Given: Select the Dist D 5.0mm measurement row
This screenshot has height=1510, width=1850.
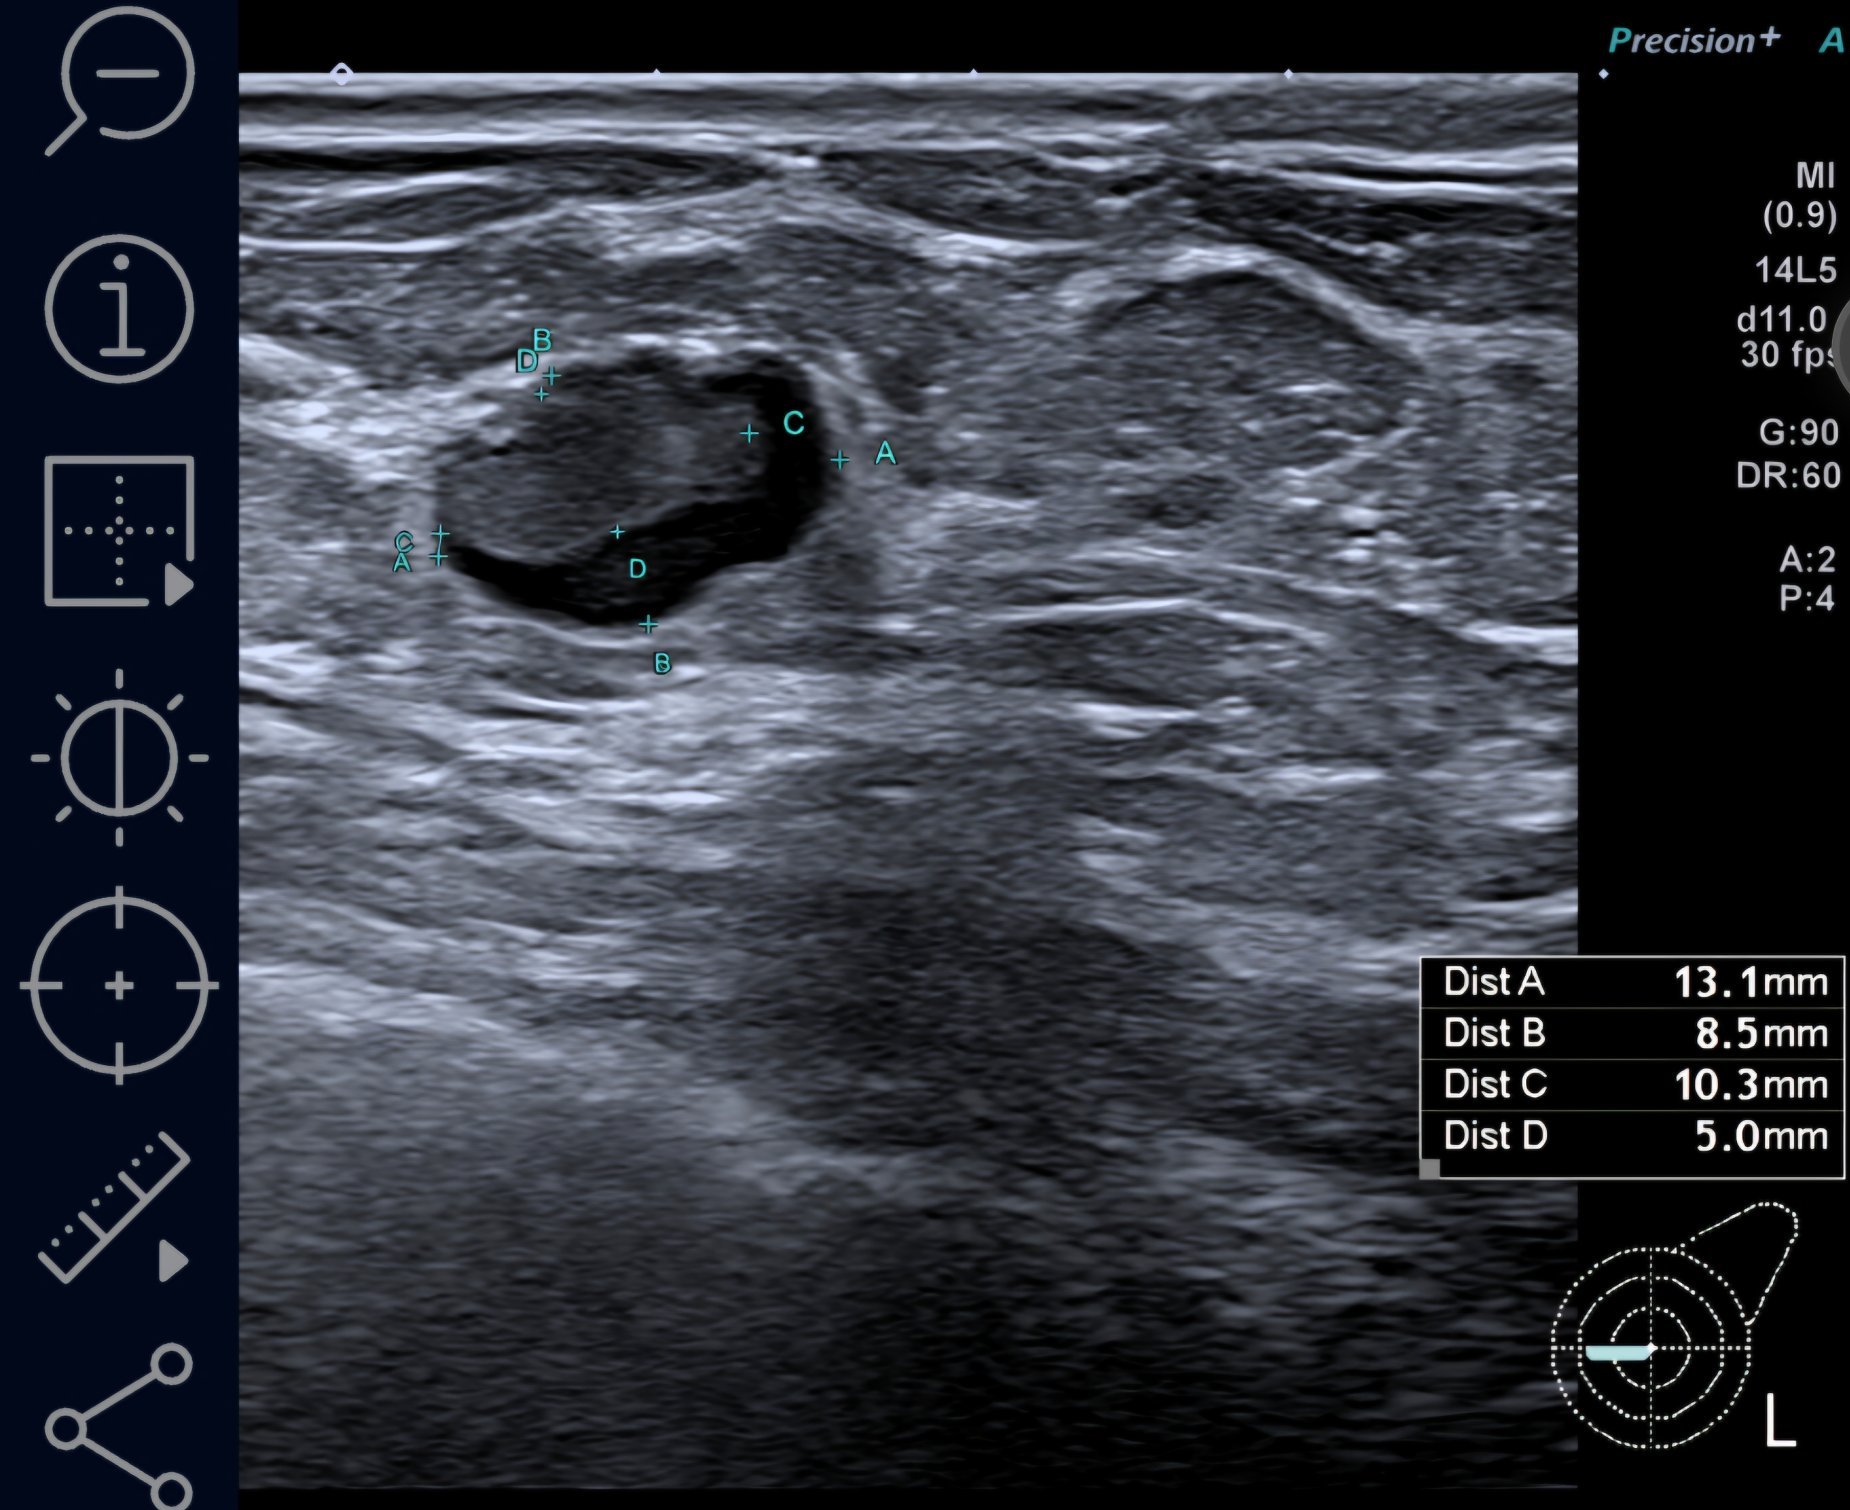Looking at the screenshot, I should 1632,1136.
